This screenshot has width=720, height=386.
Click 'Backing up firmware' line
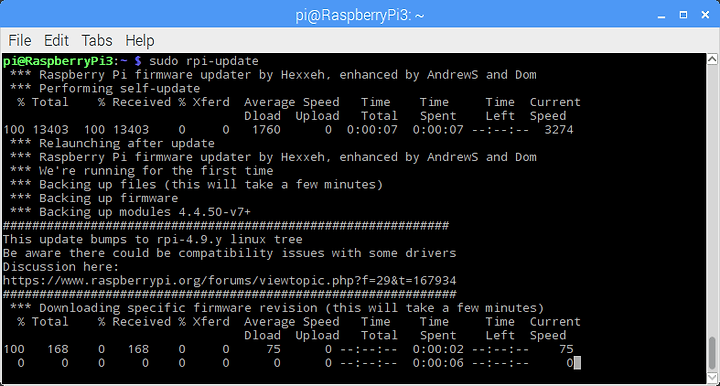(94, 198)
